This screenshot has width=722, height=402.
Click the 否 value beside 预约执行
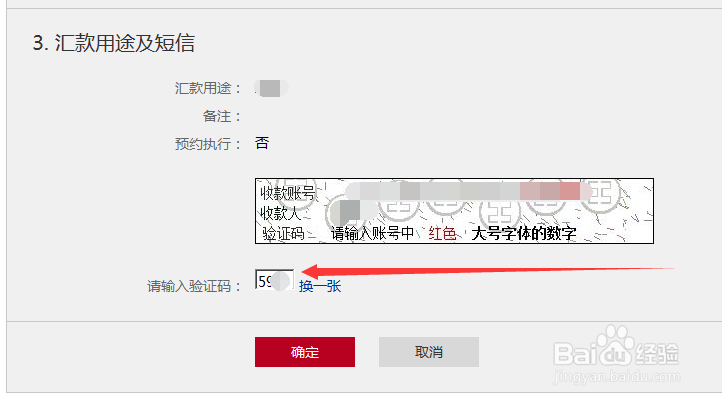262,143
